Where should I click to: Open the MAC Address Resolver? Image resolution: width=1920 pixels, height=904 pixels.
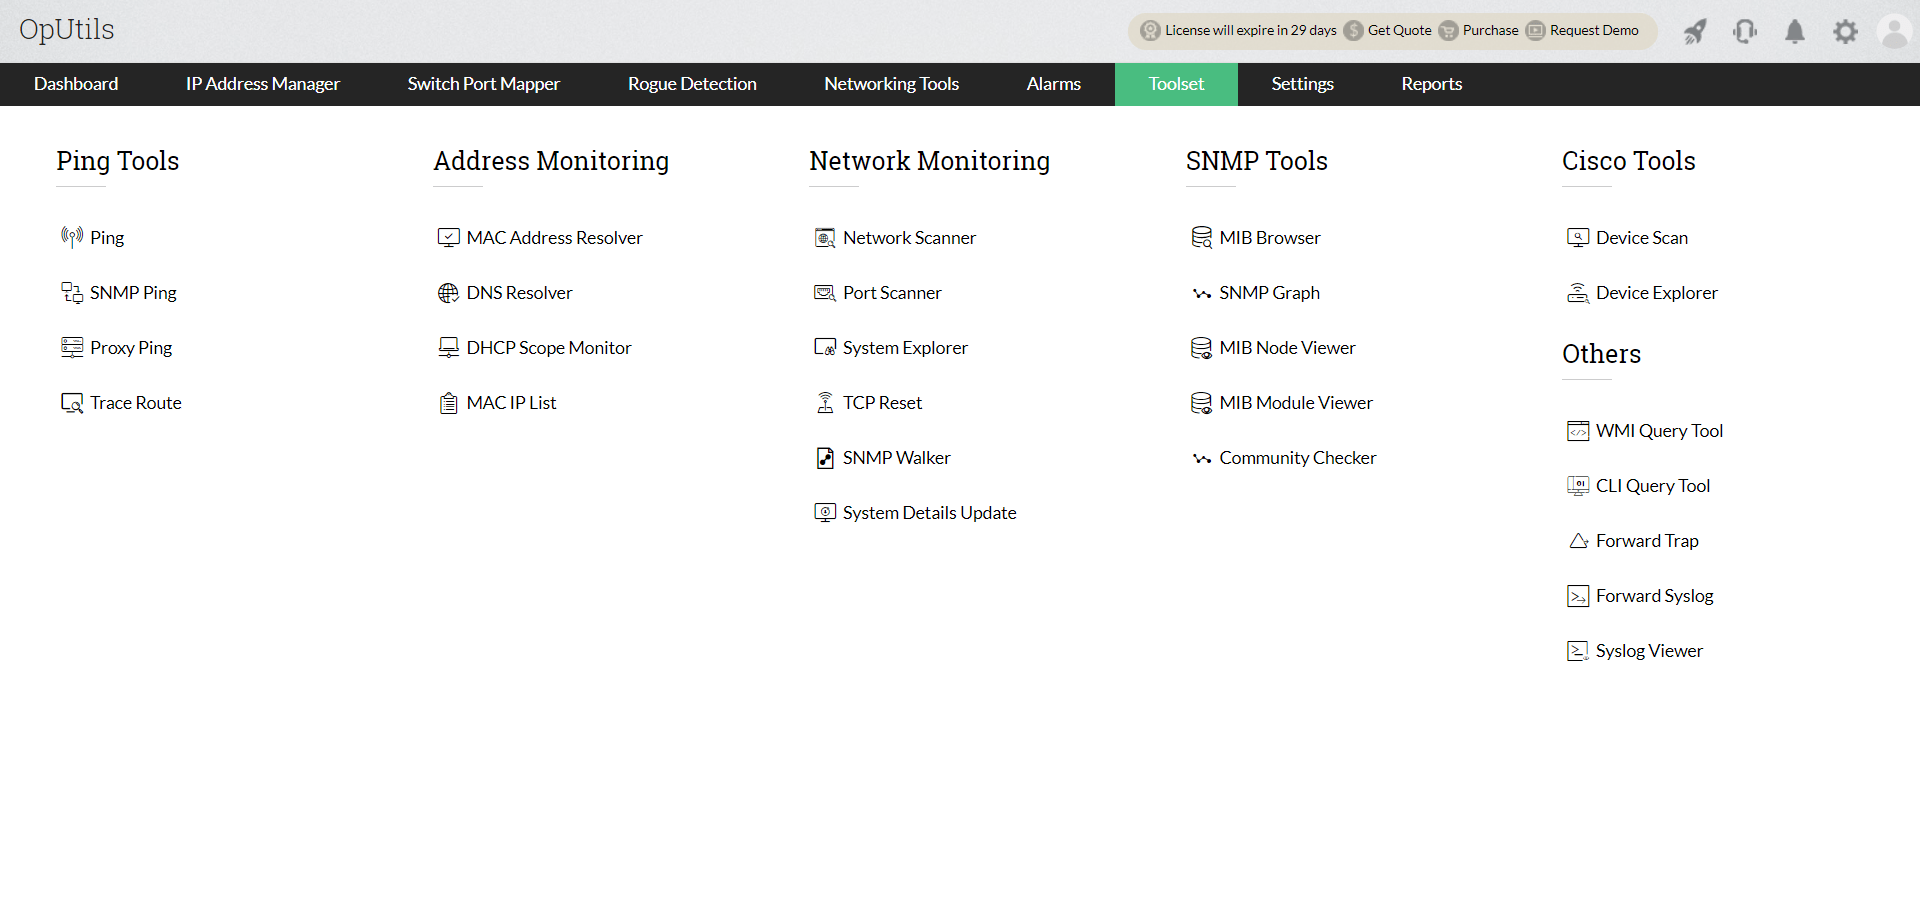(554, 237)
